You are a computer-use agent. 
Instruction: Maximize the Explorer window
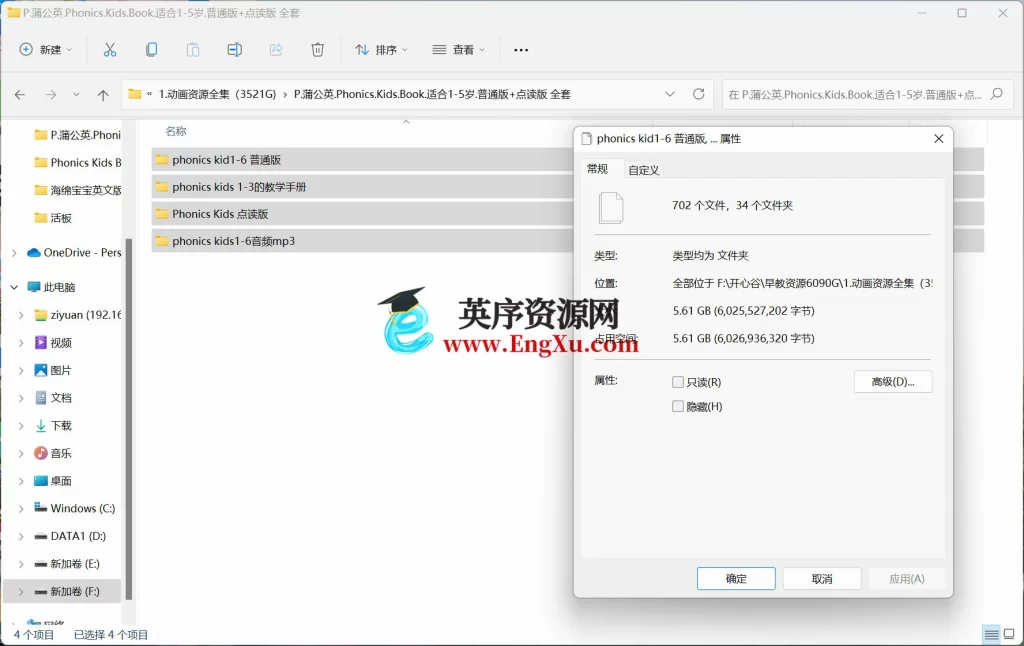tap(962, 13)
